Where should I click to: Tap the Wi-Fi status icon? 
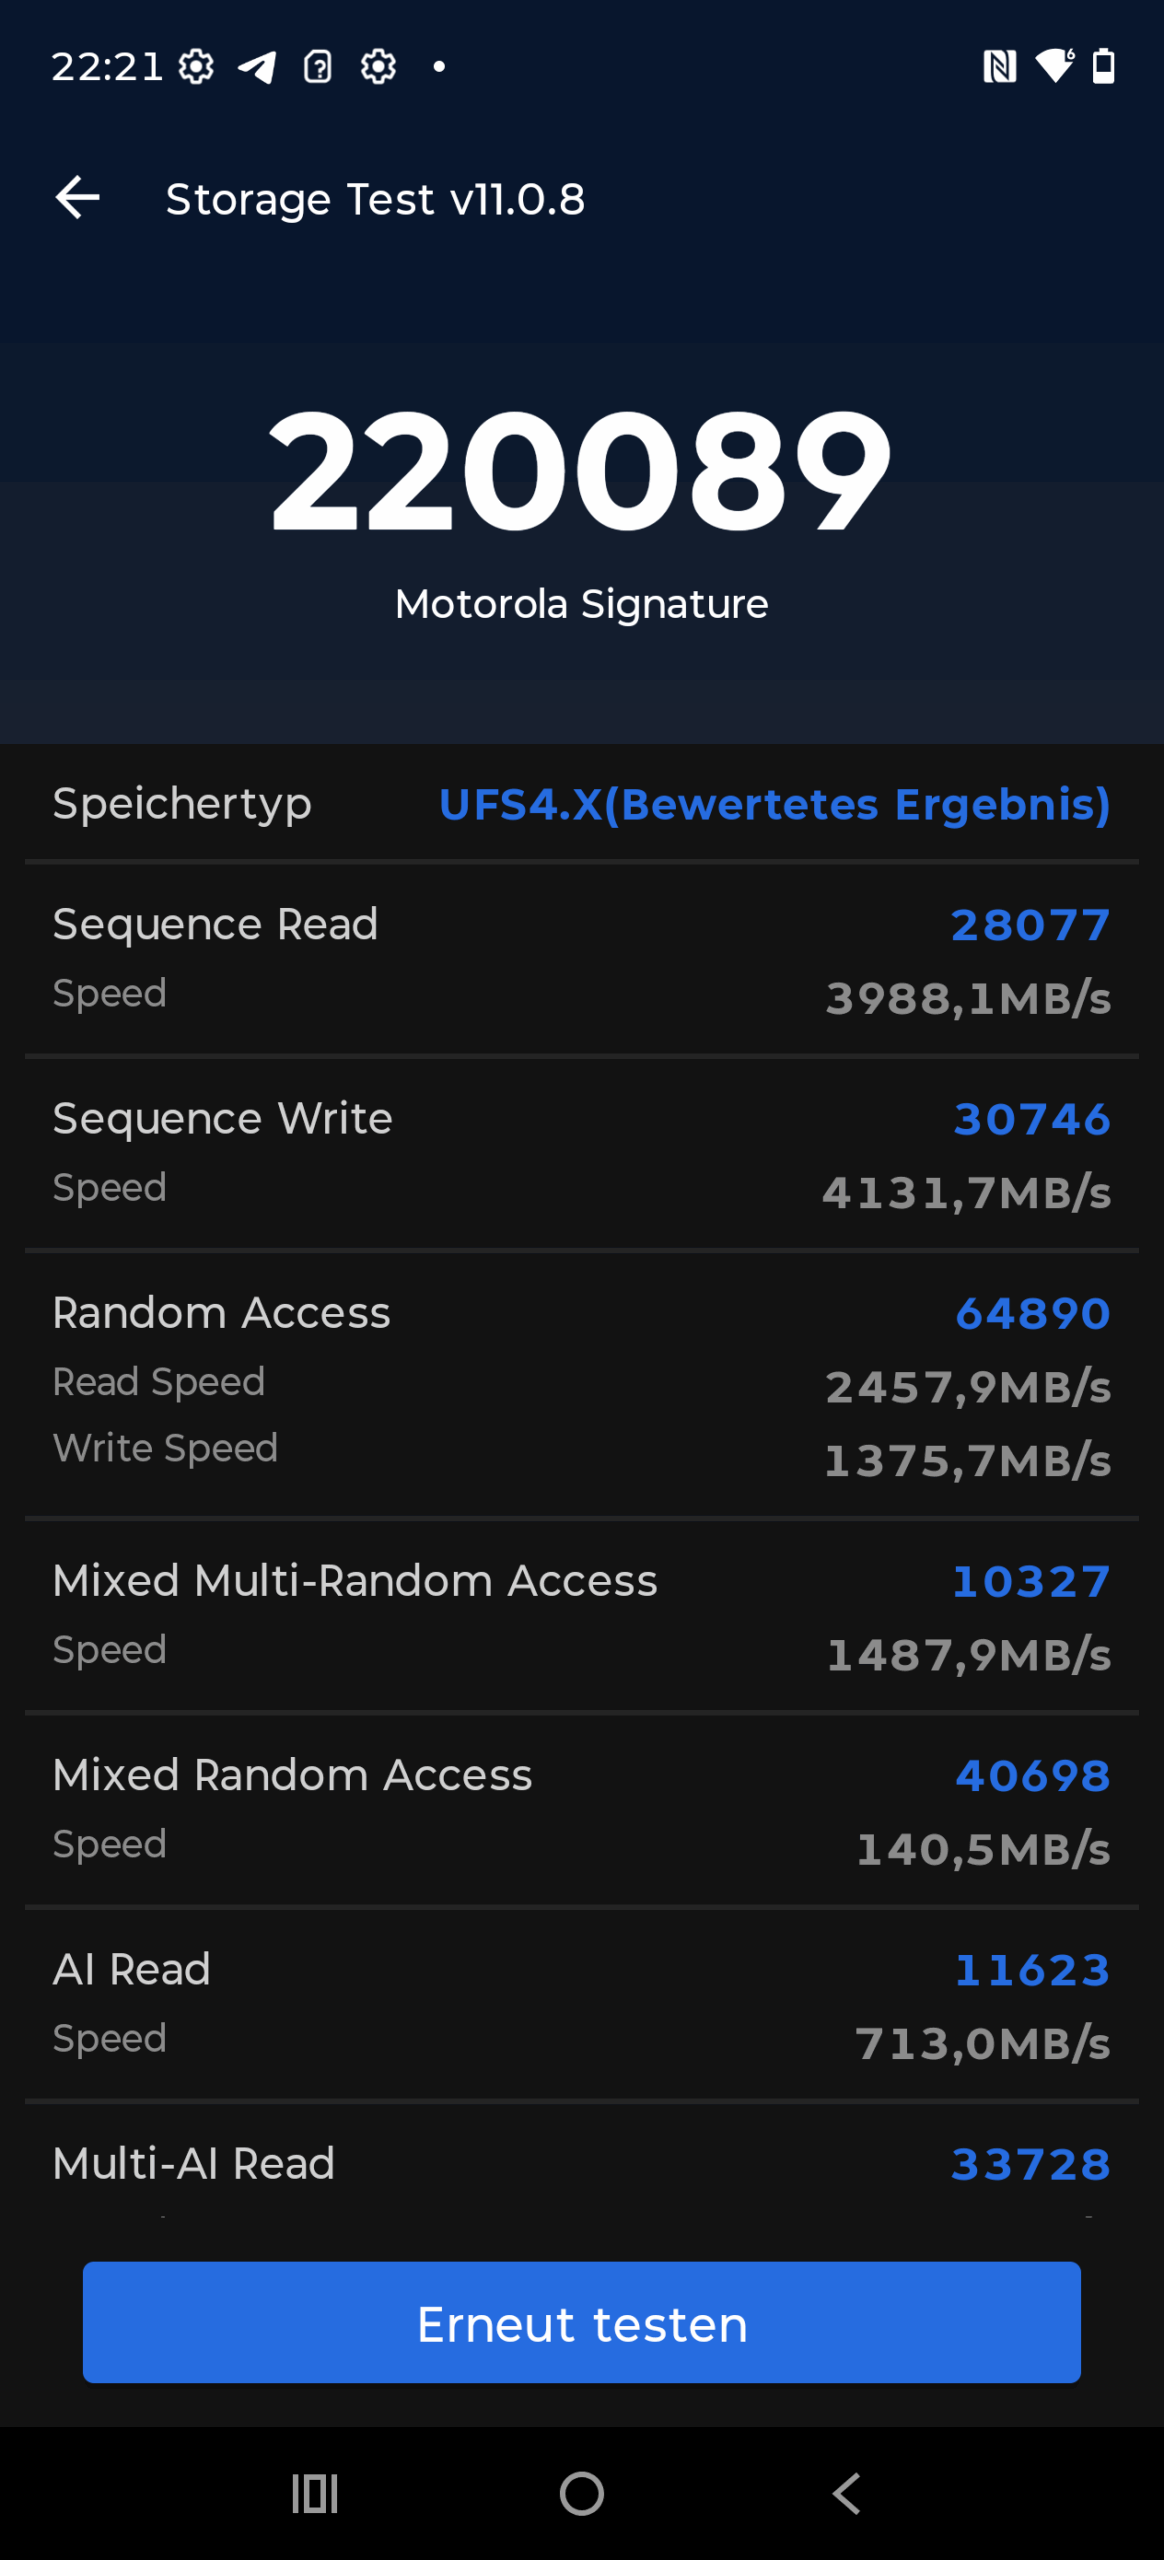[x=1054, y=66]
